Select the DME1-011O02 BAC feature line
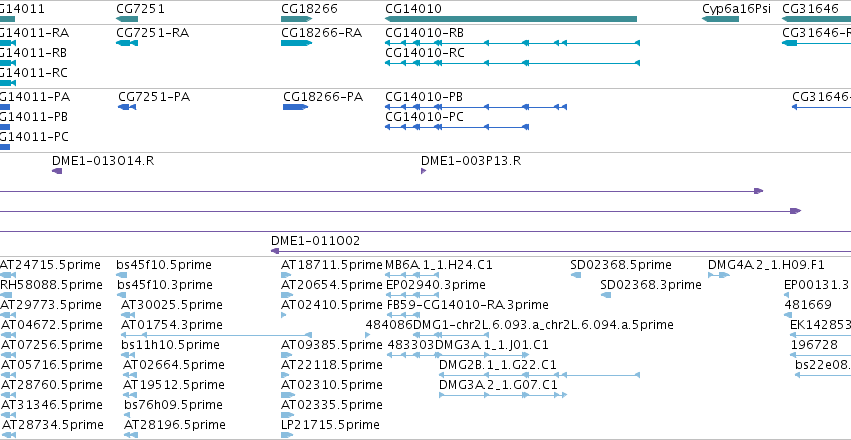Image resolution: width=851 pixels, height=440 pixels. pos(561,251)
